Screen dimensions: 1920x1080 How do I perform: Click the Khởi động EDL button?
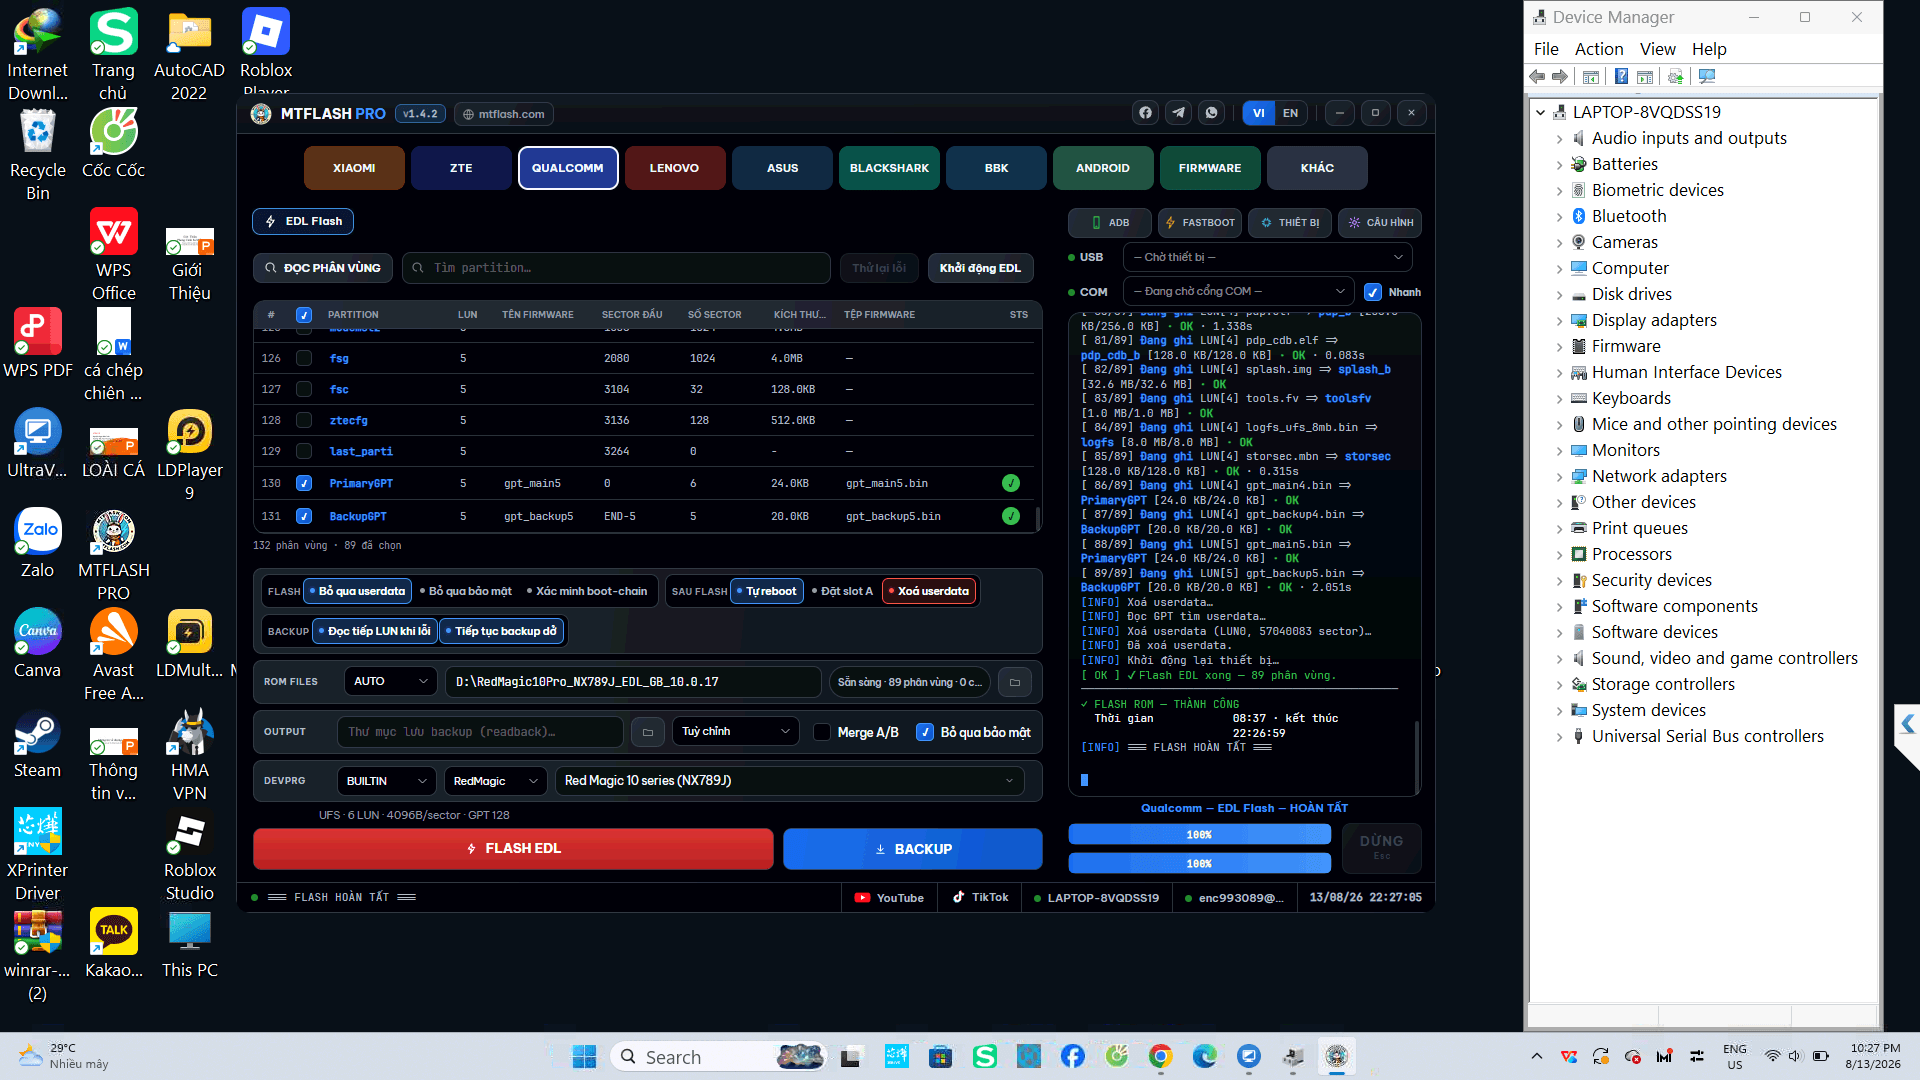[x=980, y=268]
